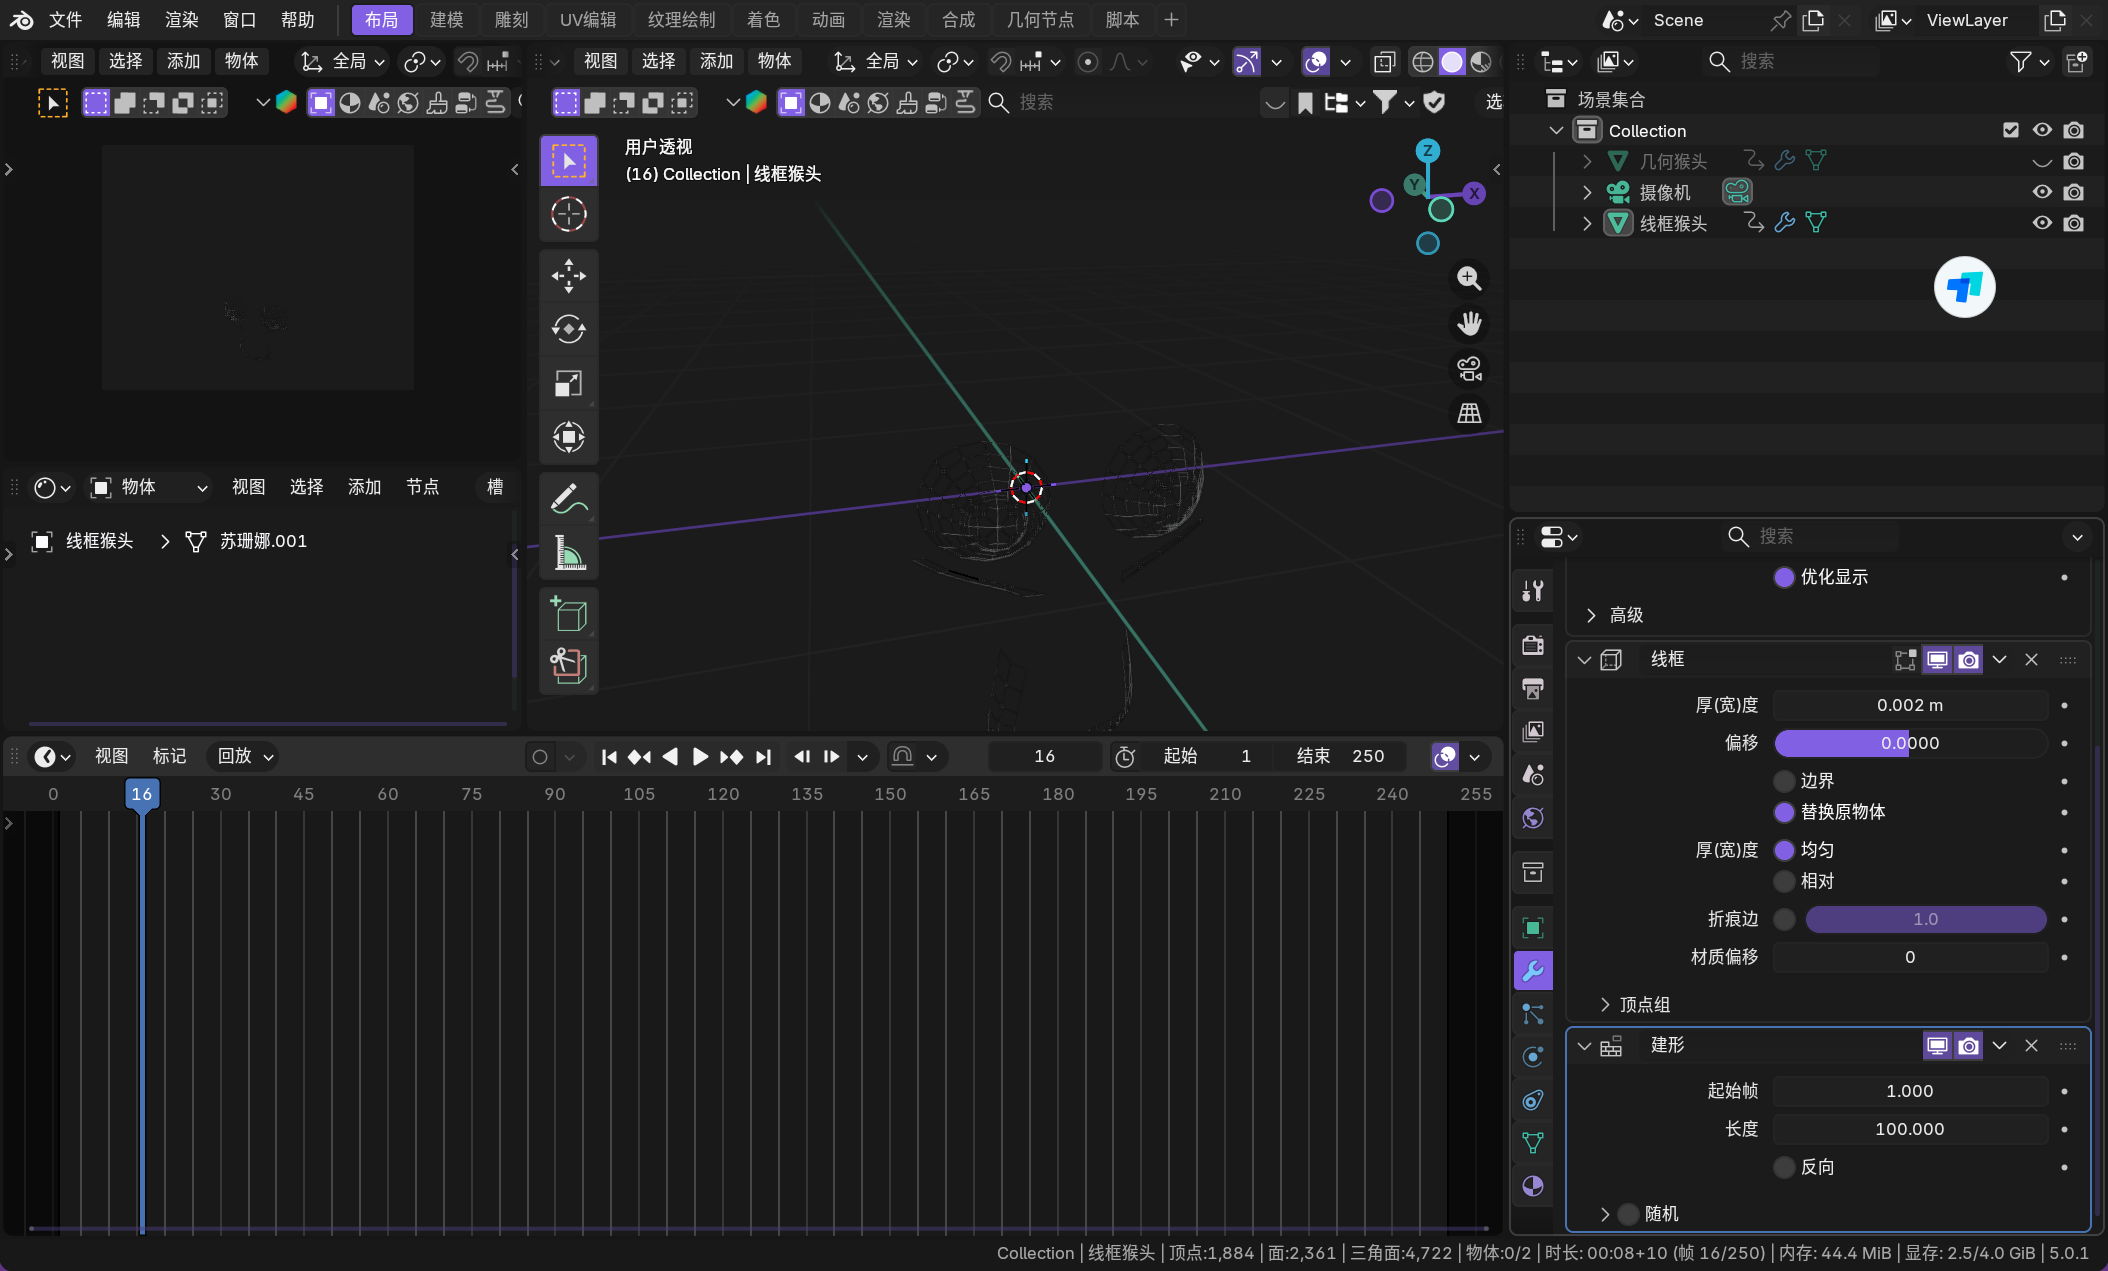Image resolution: width=2108 pixels, height=1271 pixels.
Task: Select the Rotate tool
Action: tap(568, 329)
